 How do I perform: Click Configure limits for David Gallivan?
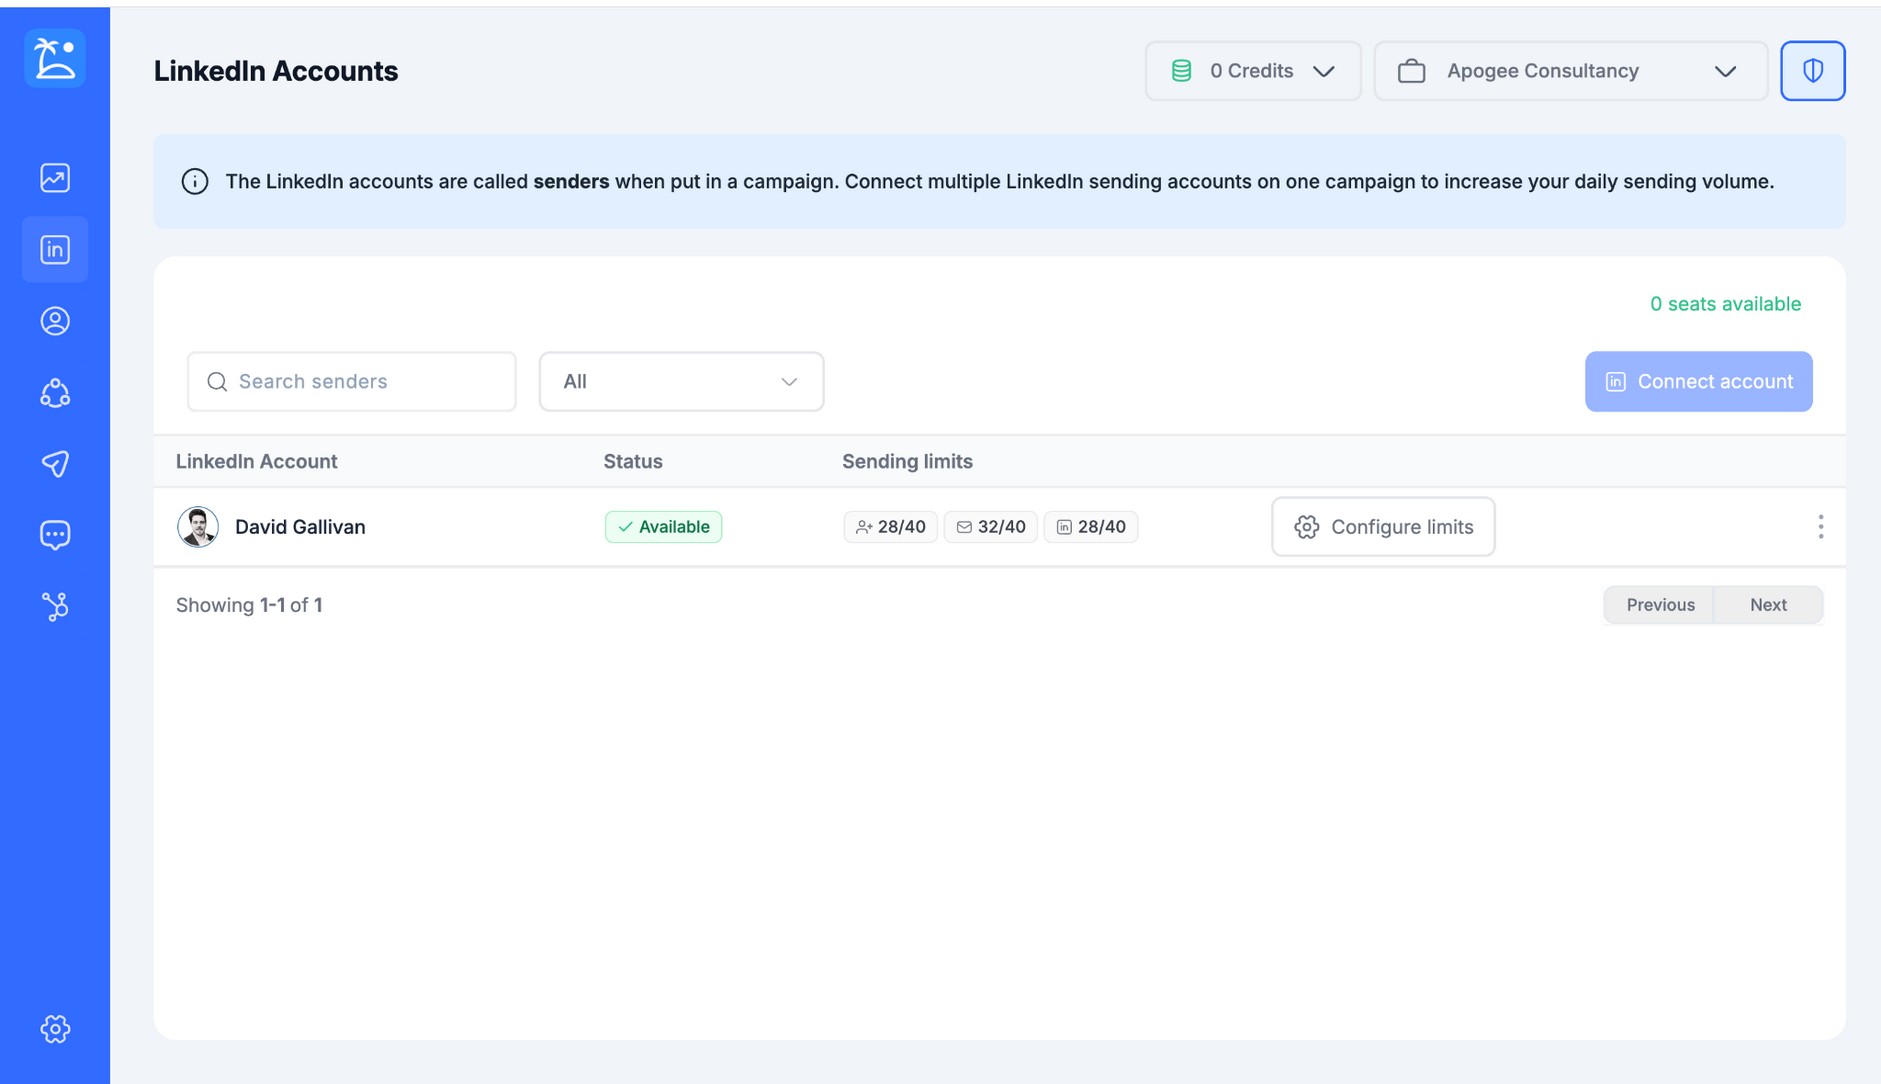click(x=1383, y=527)
